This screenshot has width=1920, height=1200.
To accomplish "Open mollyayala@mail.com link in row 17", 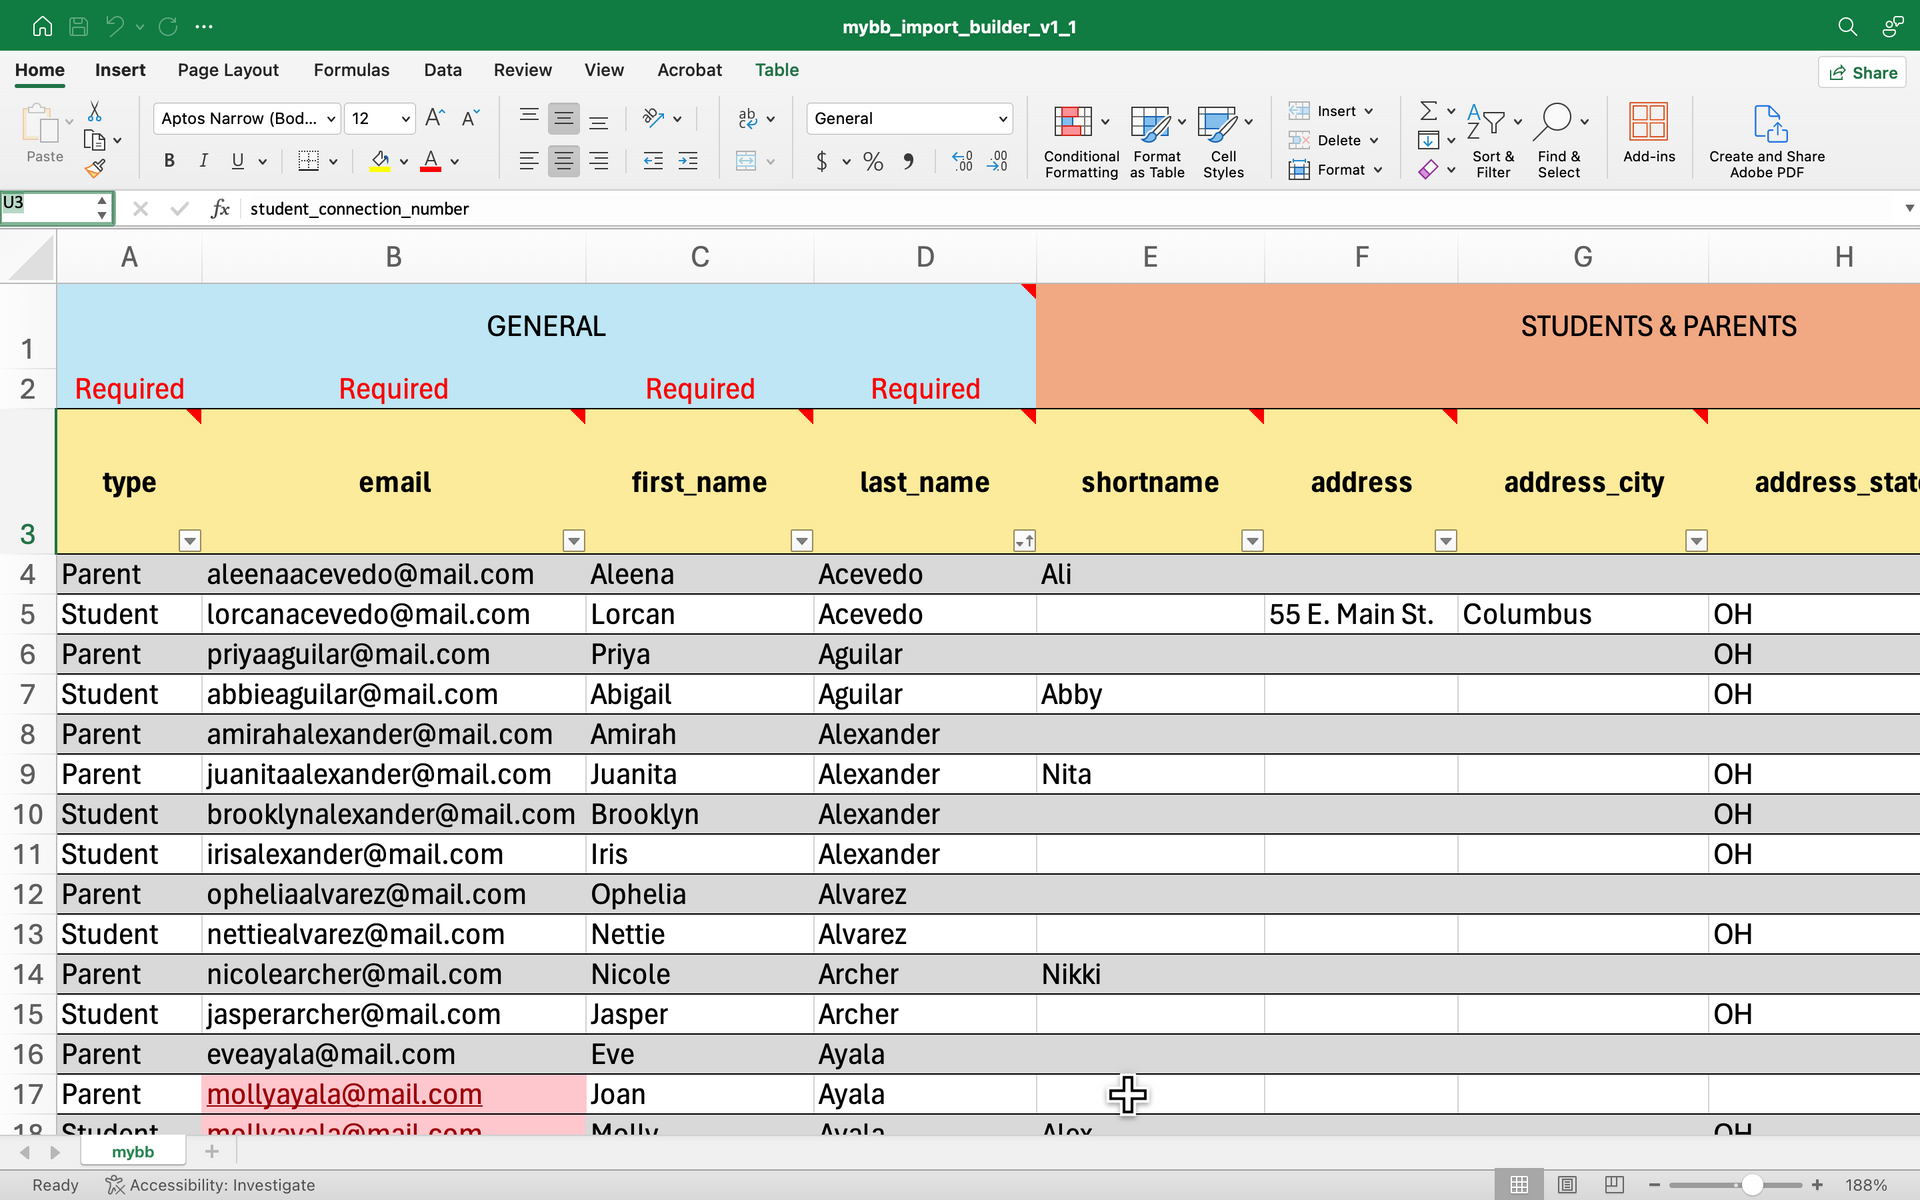I will point(344,1094).
